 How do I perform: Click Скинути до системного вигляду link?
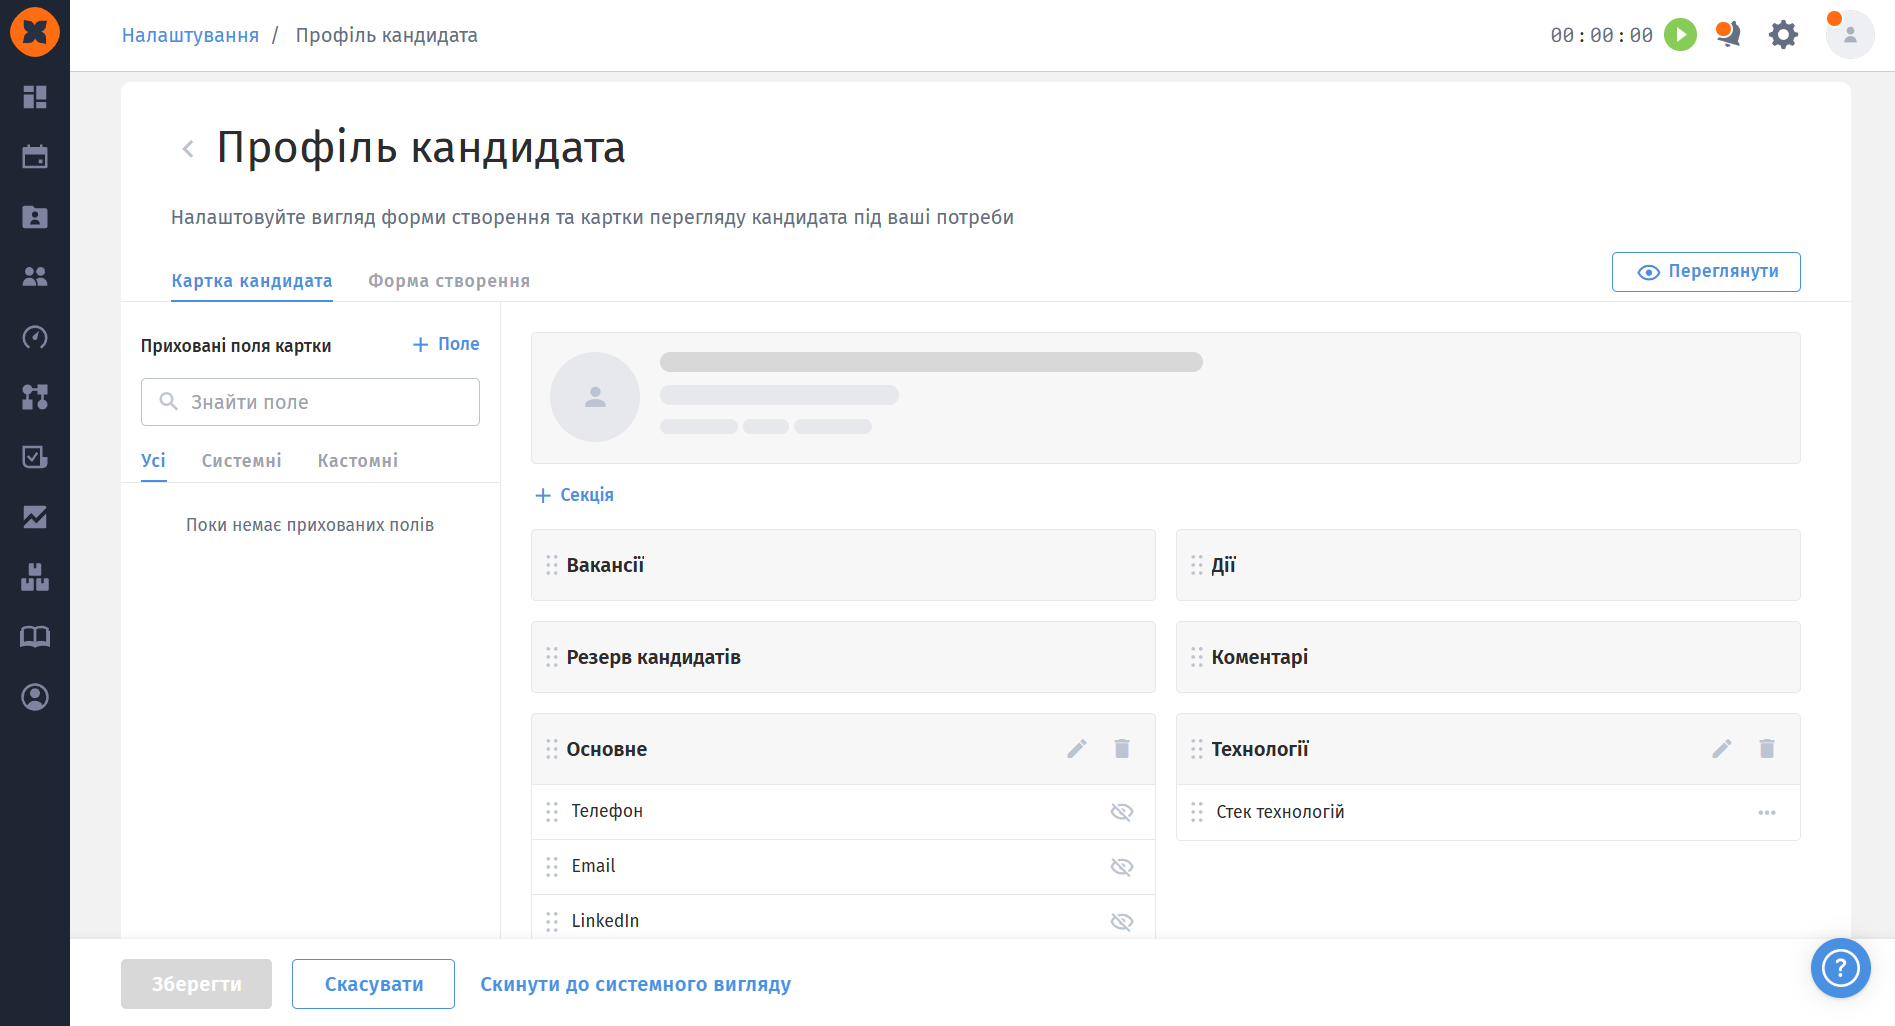point(636,984)
